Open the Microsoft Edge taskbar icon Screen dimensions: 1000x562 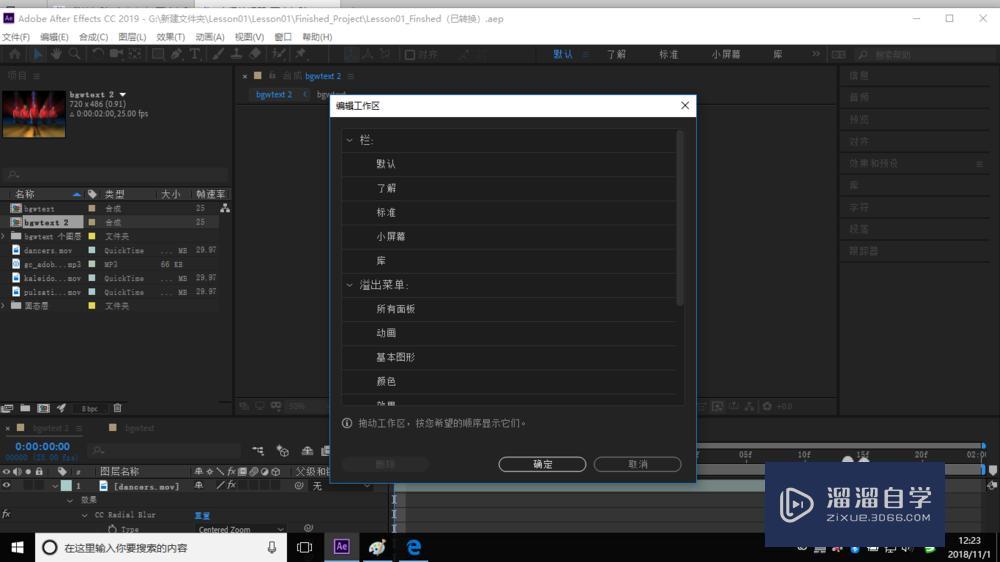413,547
